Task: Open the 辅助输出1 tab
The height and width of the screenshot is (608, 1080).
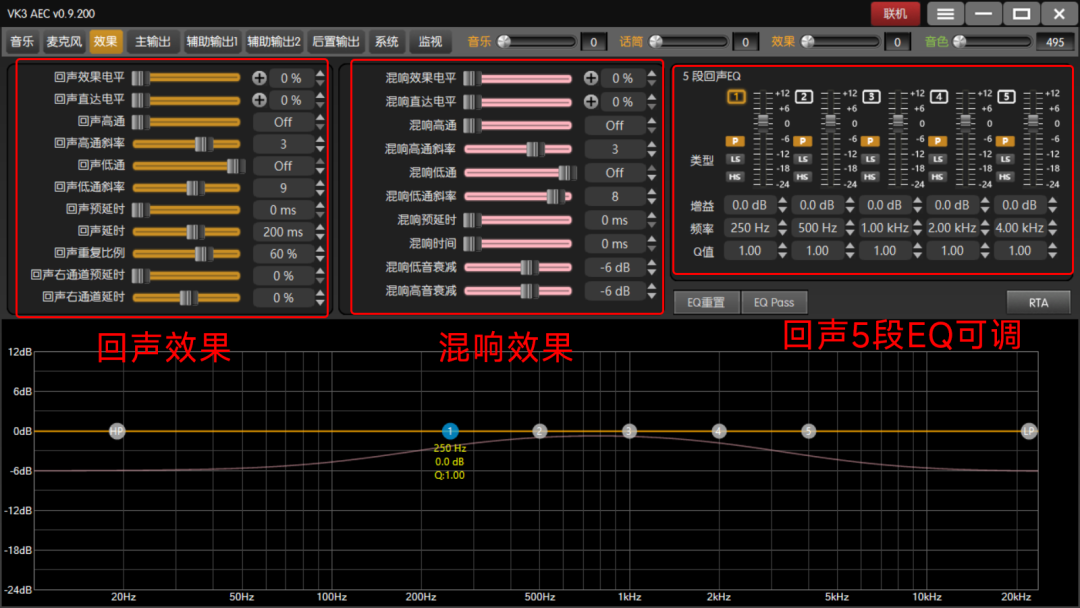Action: tap(211, 41)
